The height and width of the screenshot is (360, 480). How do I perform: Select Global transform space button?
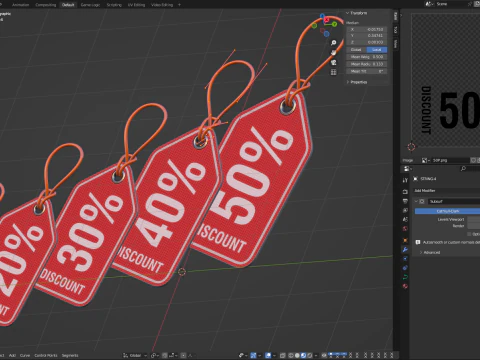[356, 50]
